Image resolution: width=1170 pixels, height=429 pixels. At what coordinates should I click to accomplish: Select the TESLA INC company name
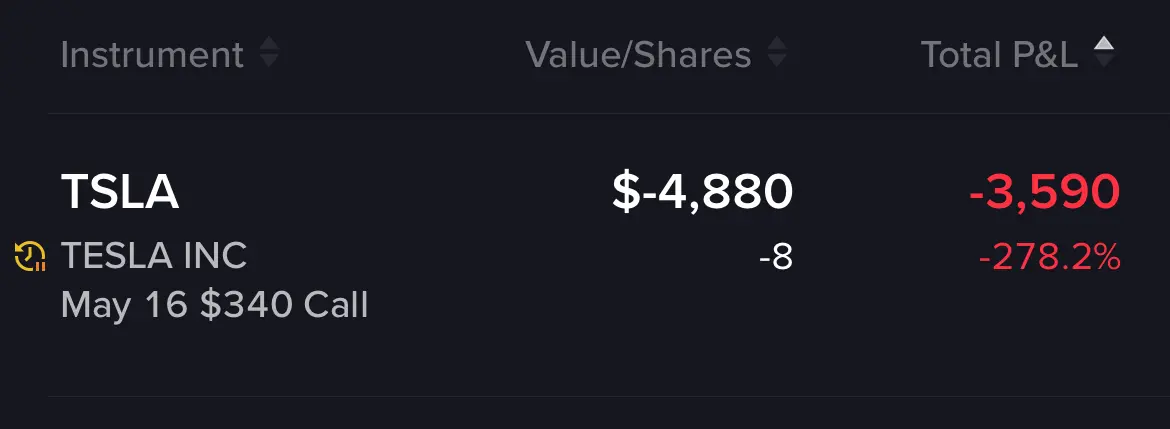[154, 257]
